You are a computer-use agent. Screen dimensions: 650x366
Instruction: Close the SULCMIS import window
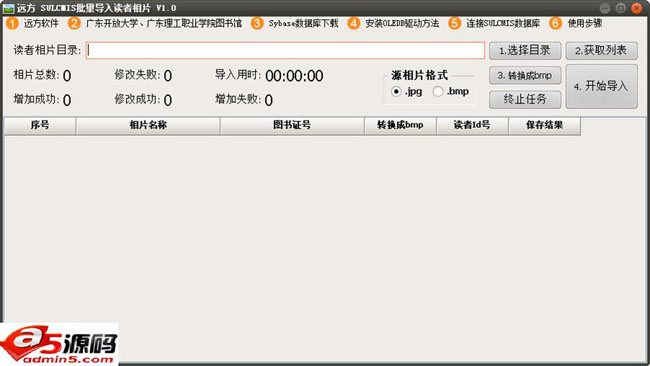tap(636, 8)
